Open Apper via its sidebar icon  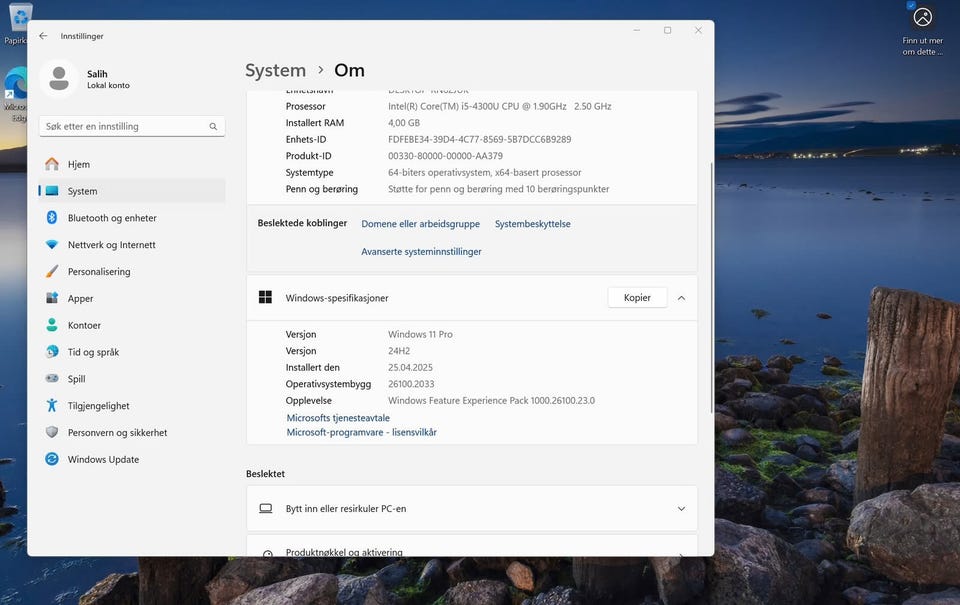(x=52, y=298)
